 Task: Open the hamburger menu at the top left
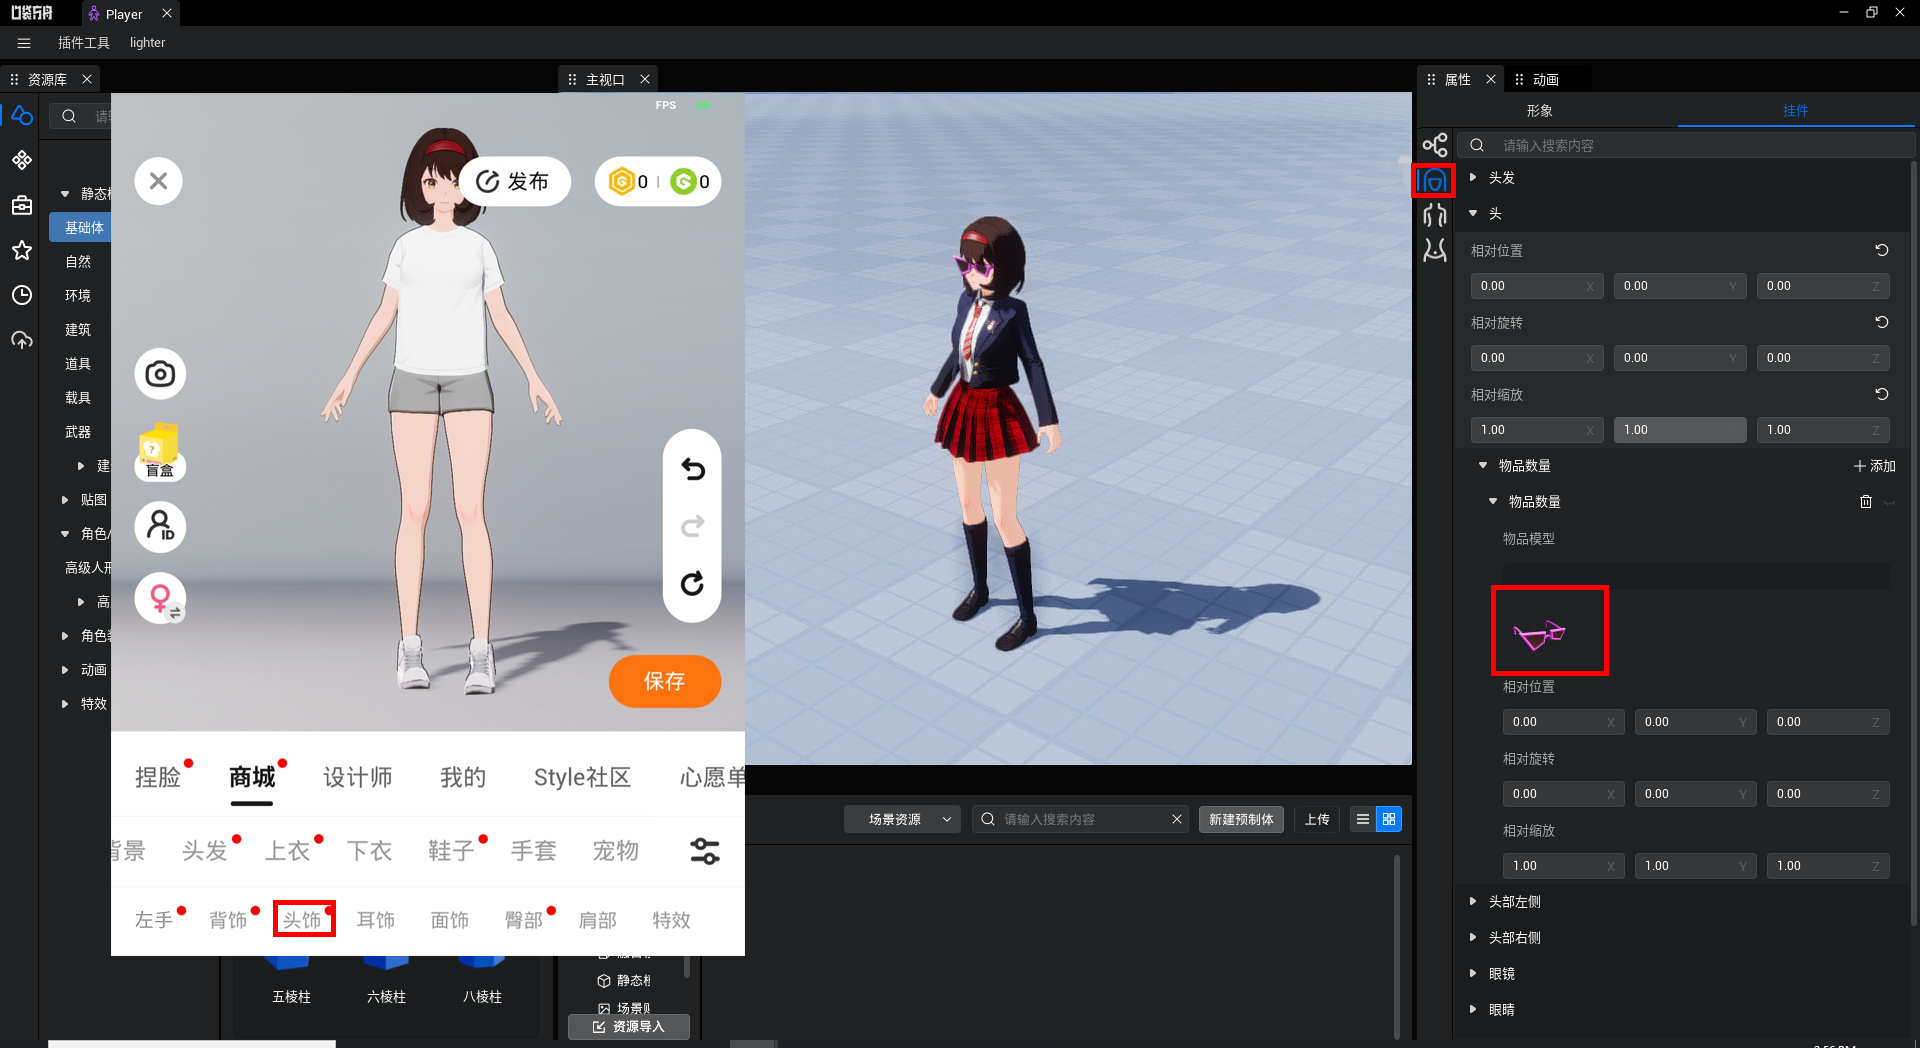click(x=24, y=43)
